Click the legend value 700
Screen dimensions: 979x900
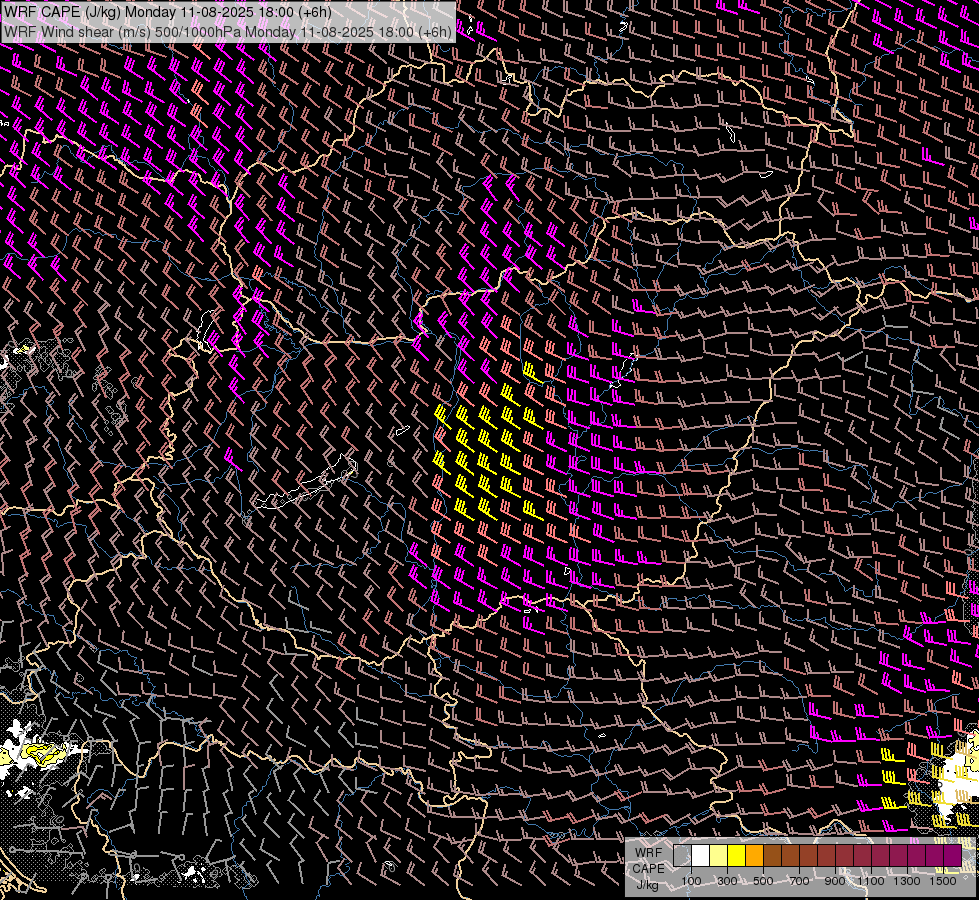point(799,881)
